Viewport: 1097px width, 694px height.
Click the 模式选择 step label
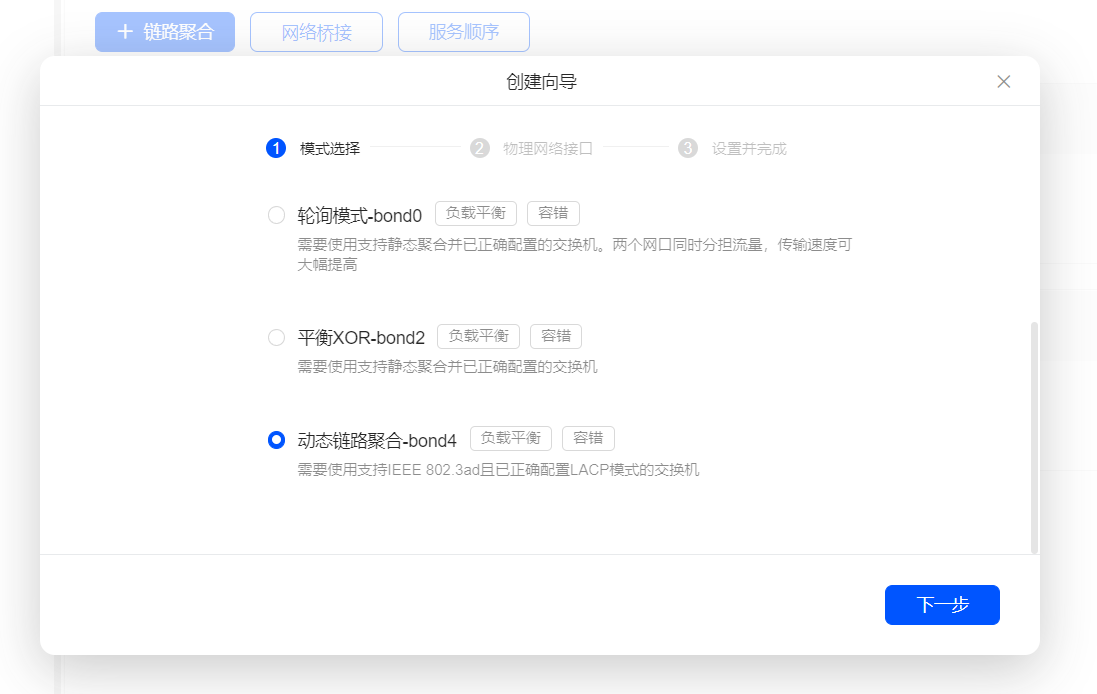330,148
